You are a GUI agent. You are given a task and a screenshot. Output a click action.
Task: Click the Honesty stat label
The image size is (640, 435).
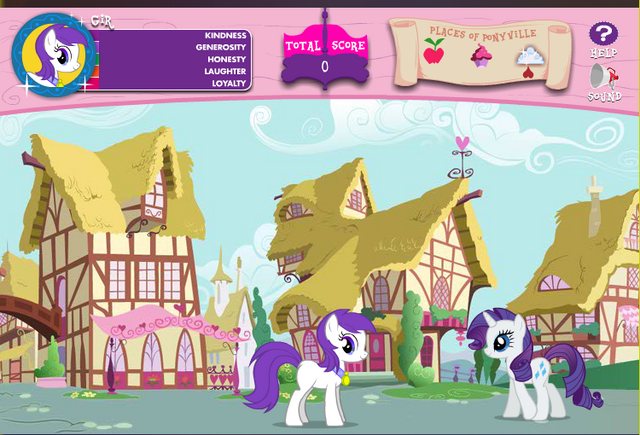227,59
